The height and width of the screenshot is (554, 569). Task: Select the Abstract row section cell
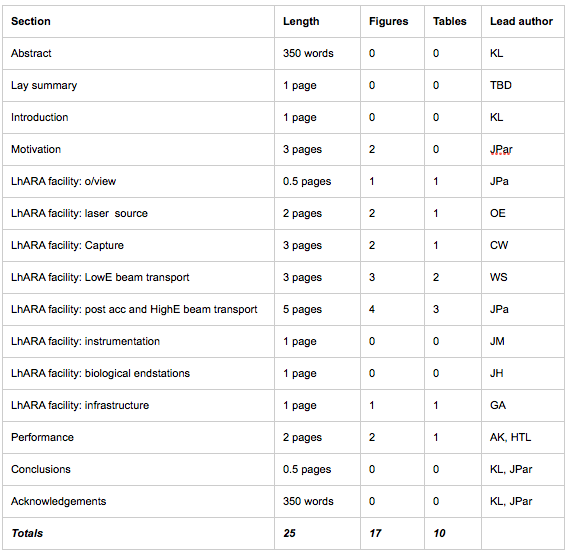138,53
